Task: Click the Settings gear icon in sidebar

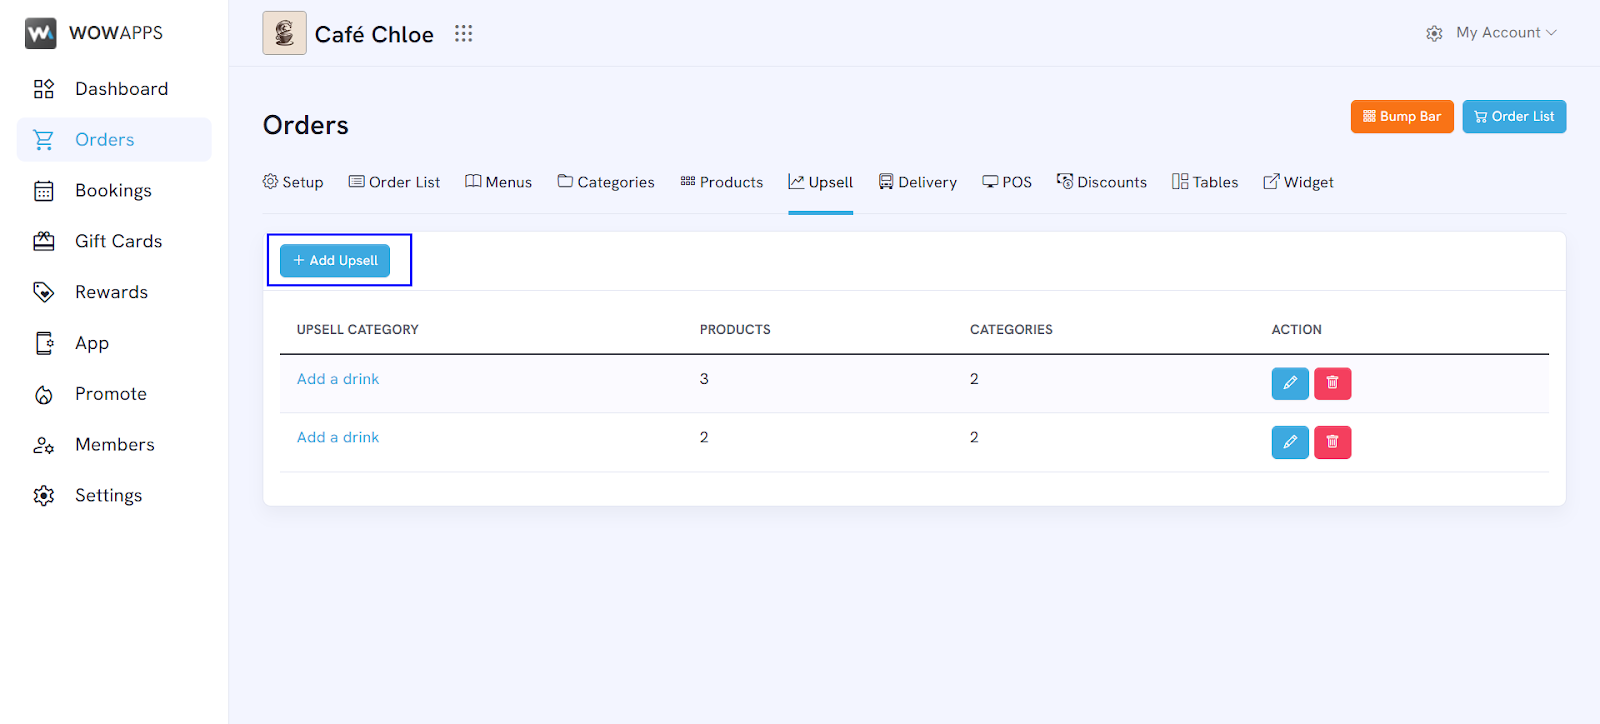Action: (x=44, y=496)
